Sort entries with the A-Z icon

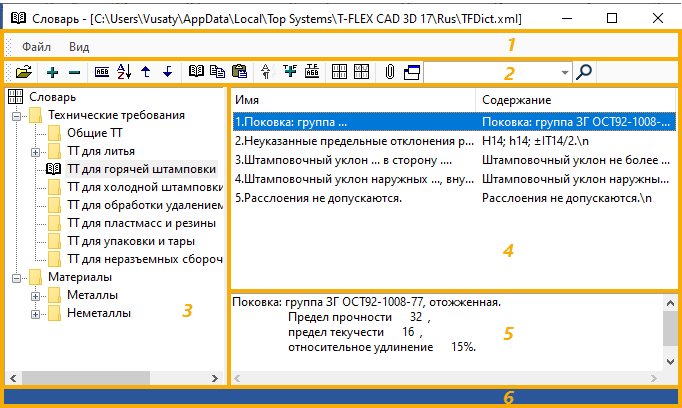[x=124, y=71]
